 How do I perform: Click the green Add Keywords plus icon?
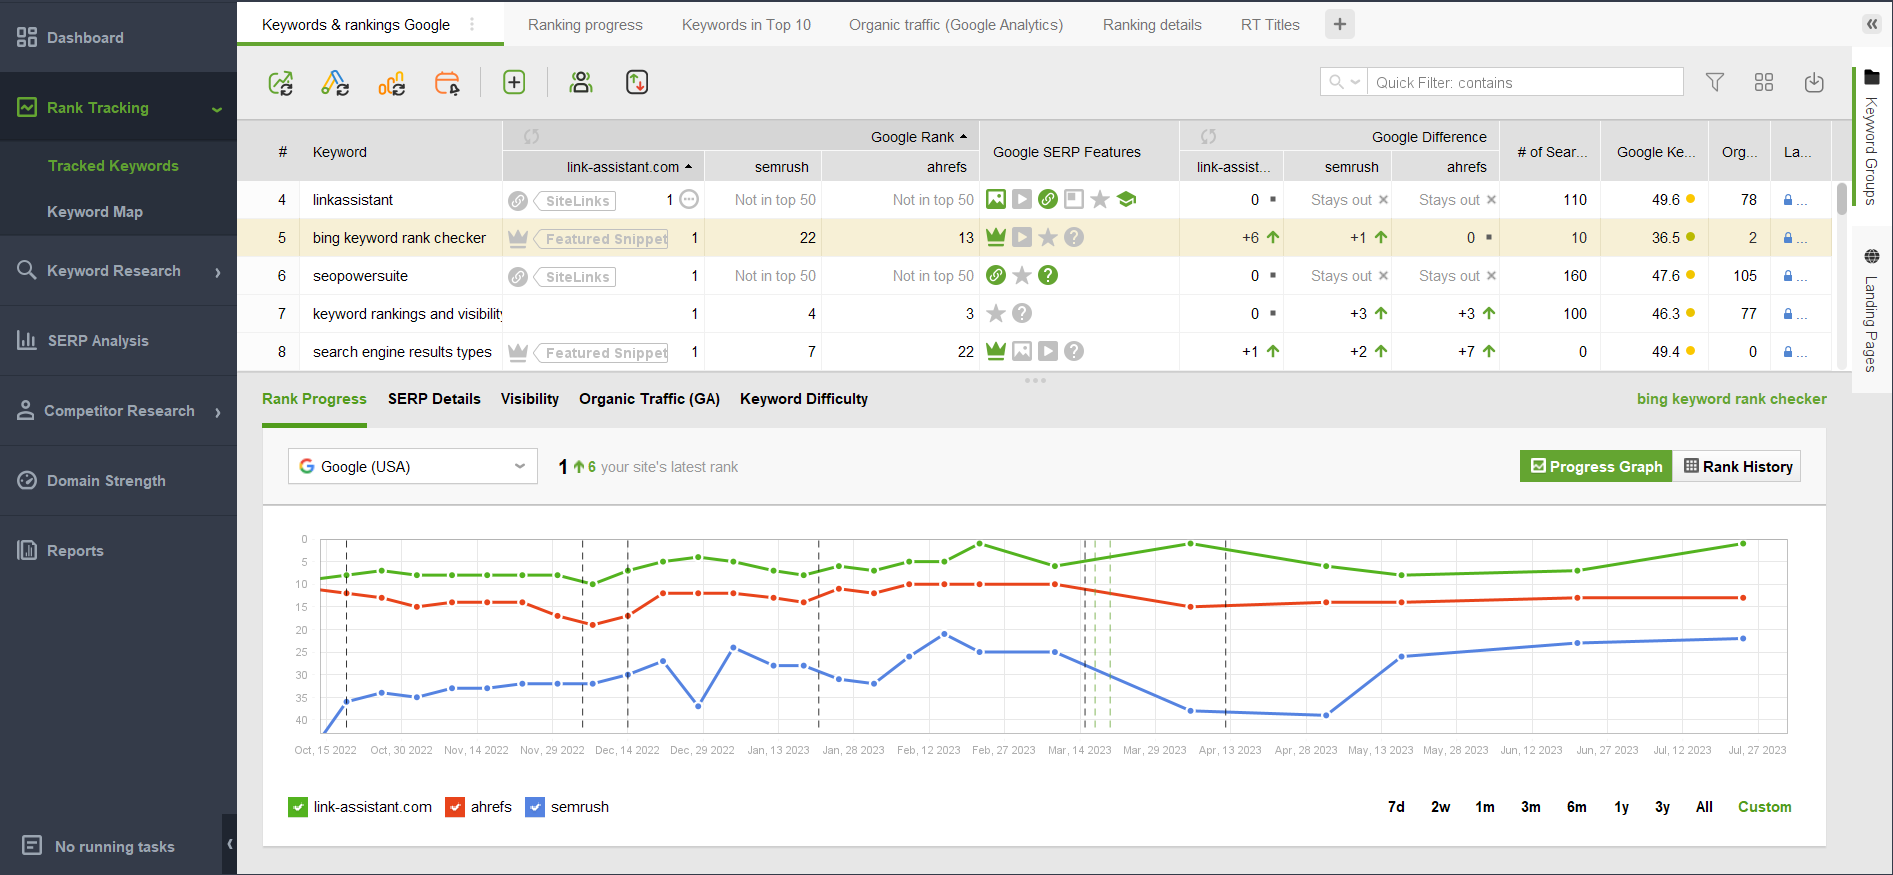coord(514,82)
